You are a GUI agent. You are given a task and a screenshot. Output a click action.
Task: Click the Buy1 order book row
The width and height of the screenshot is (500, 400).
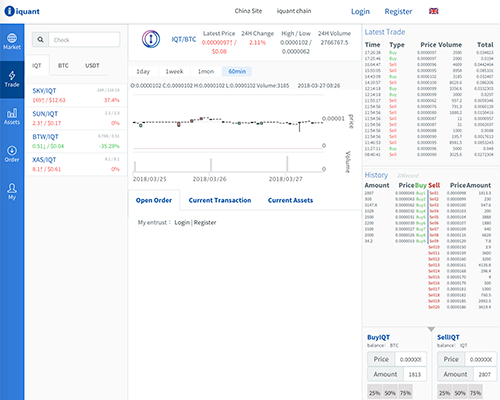coord(395,193)
